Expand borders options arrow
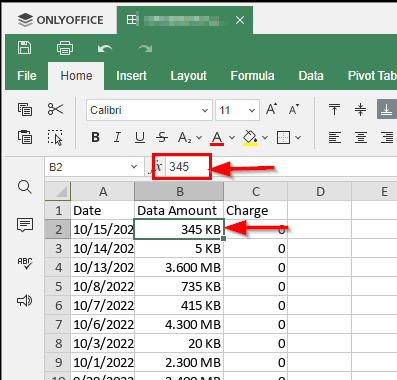397x380 pixels. click(x=298, y=138)
